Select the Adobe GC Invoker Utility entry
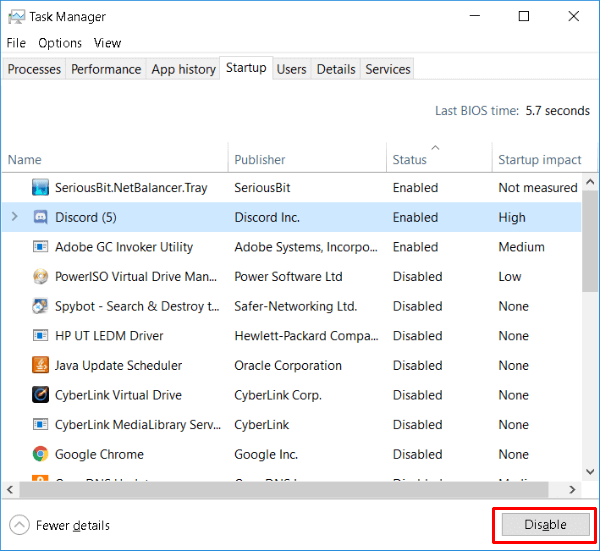The width and height of the screenshot is (600, 551). point(124,247)
